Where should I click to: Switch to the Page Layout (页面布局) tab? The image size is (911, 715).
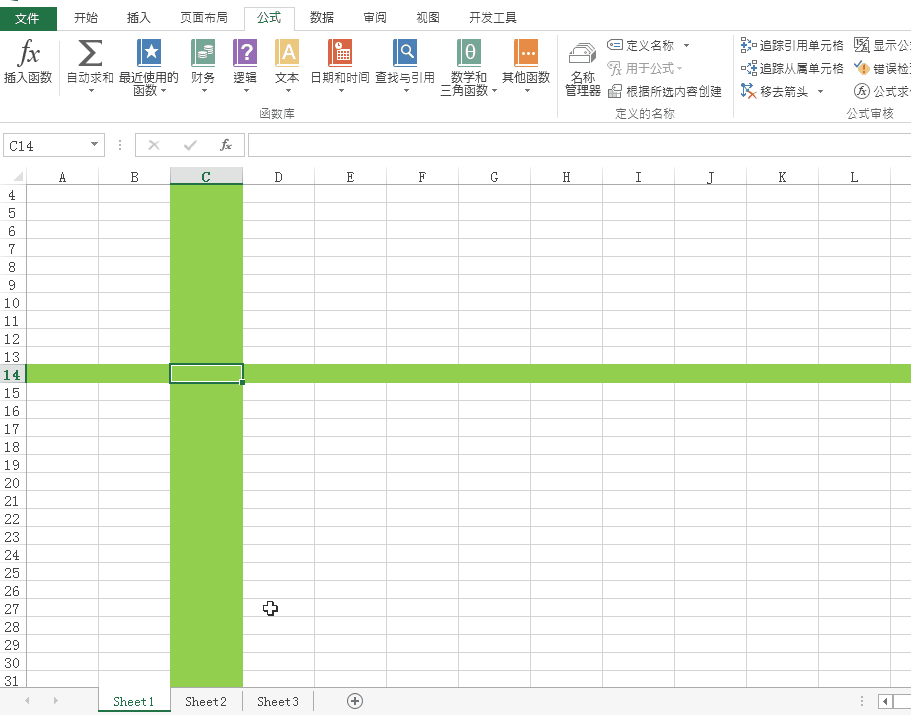click(204, 18)
